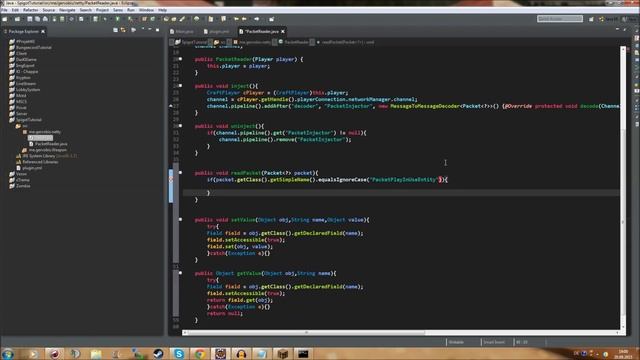Click me.gencobix.netty in the editor breadcrumb

(x=252, y=42)
